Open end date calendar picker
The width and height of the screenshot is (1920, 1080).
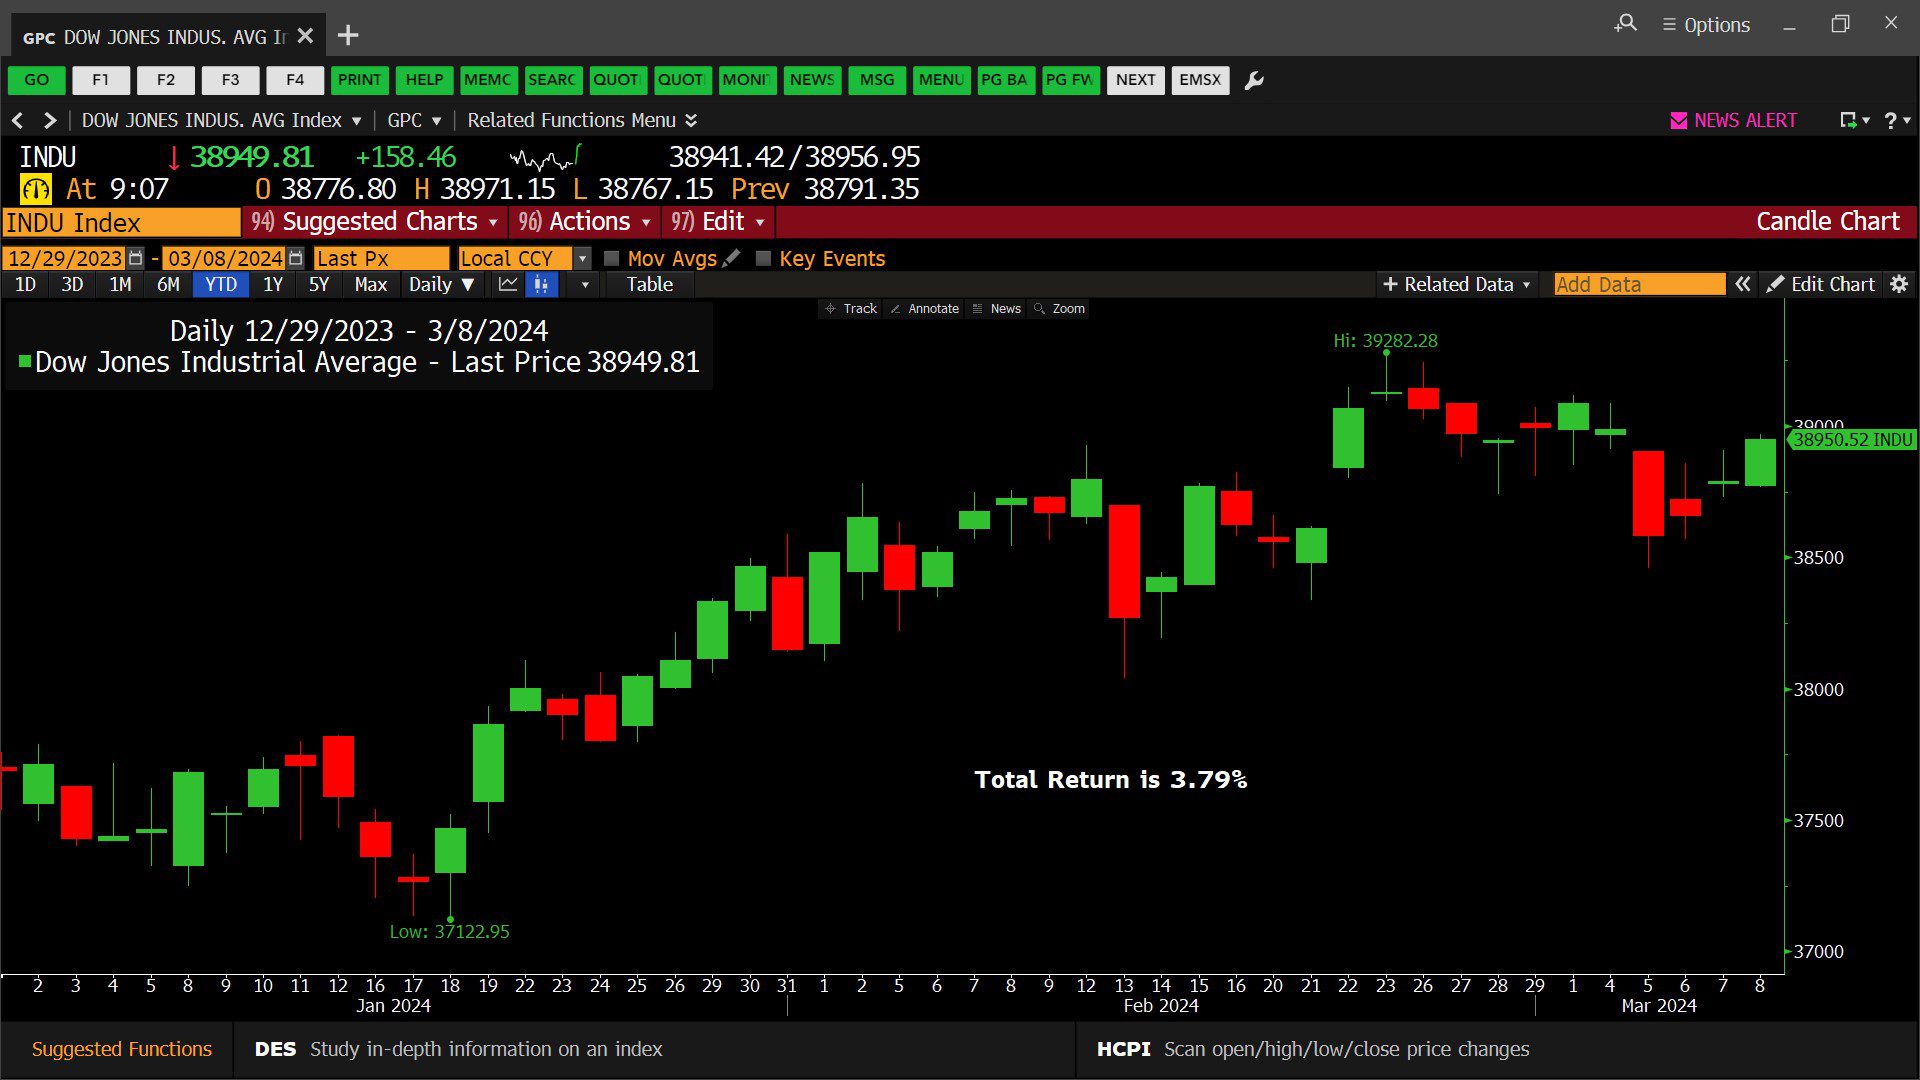tap(295, 258)
